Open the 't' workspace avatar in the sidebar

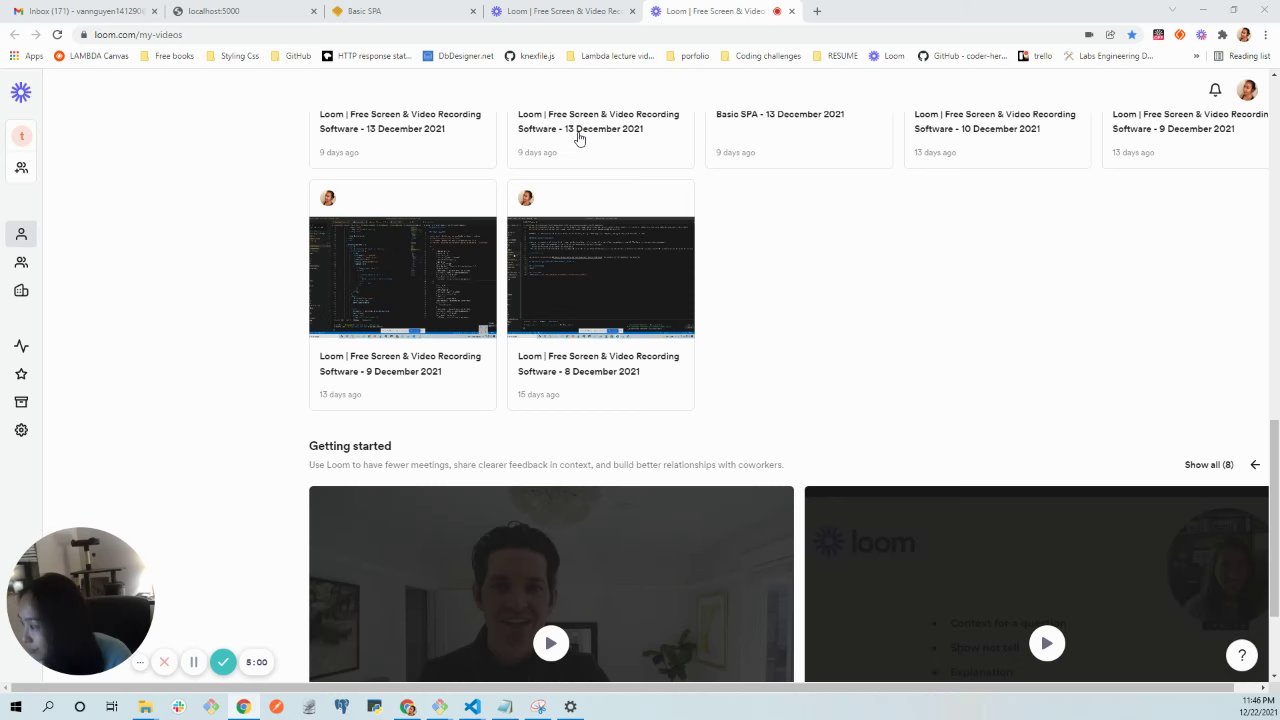[x=21, y=136]
